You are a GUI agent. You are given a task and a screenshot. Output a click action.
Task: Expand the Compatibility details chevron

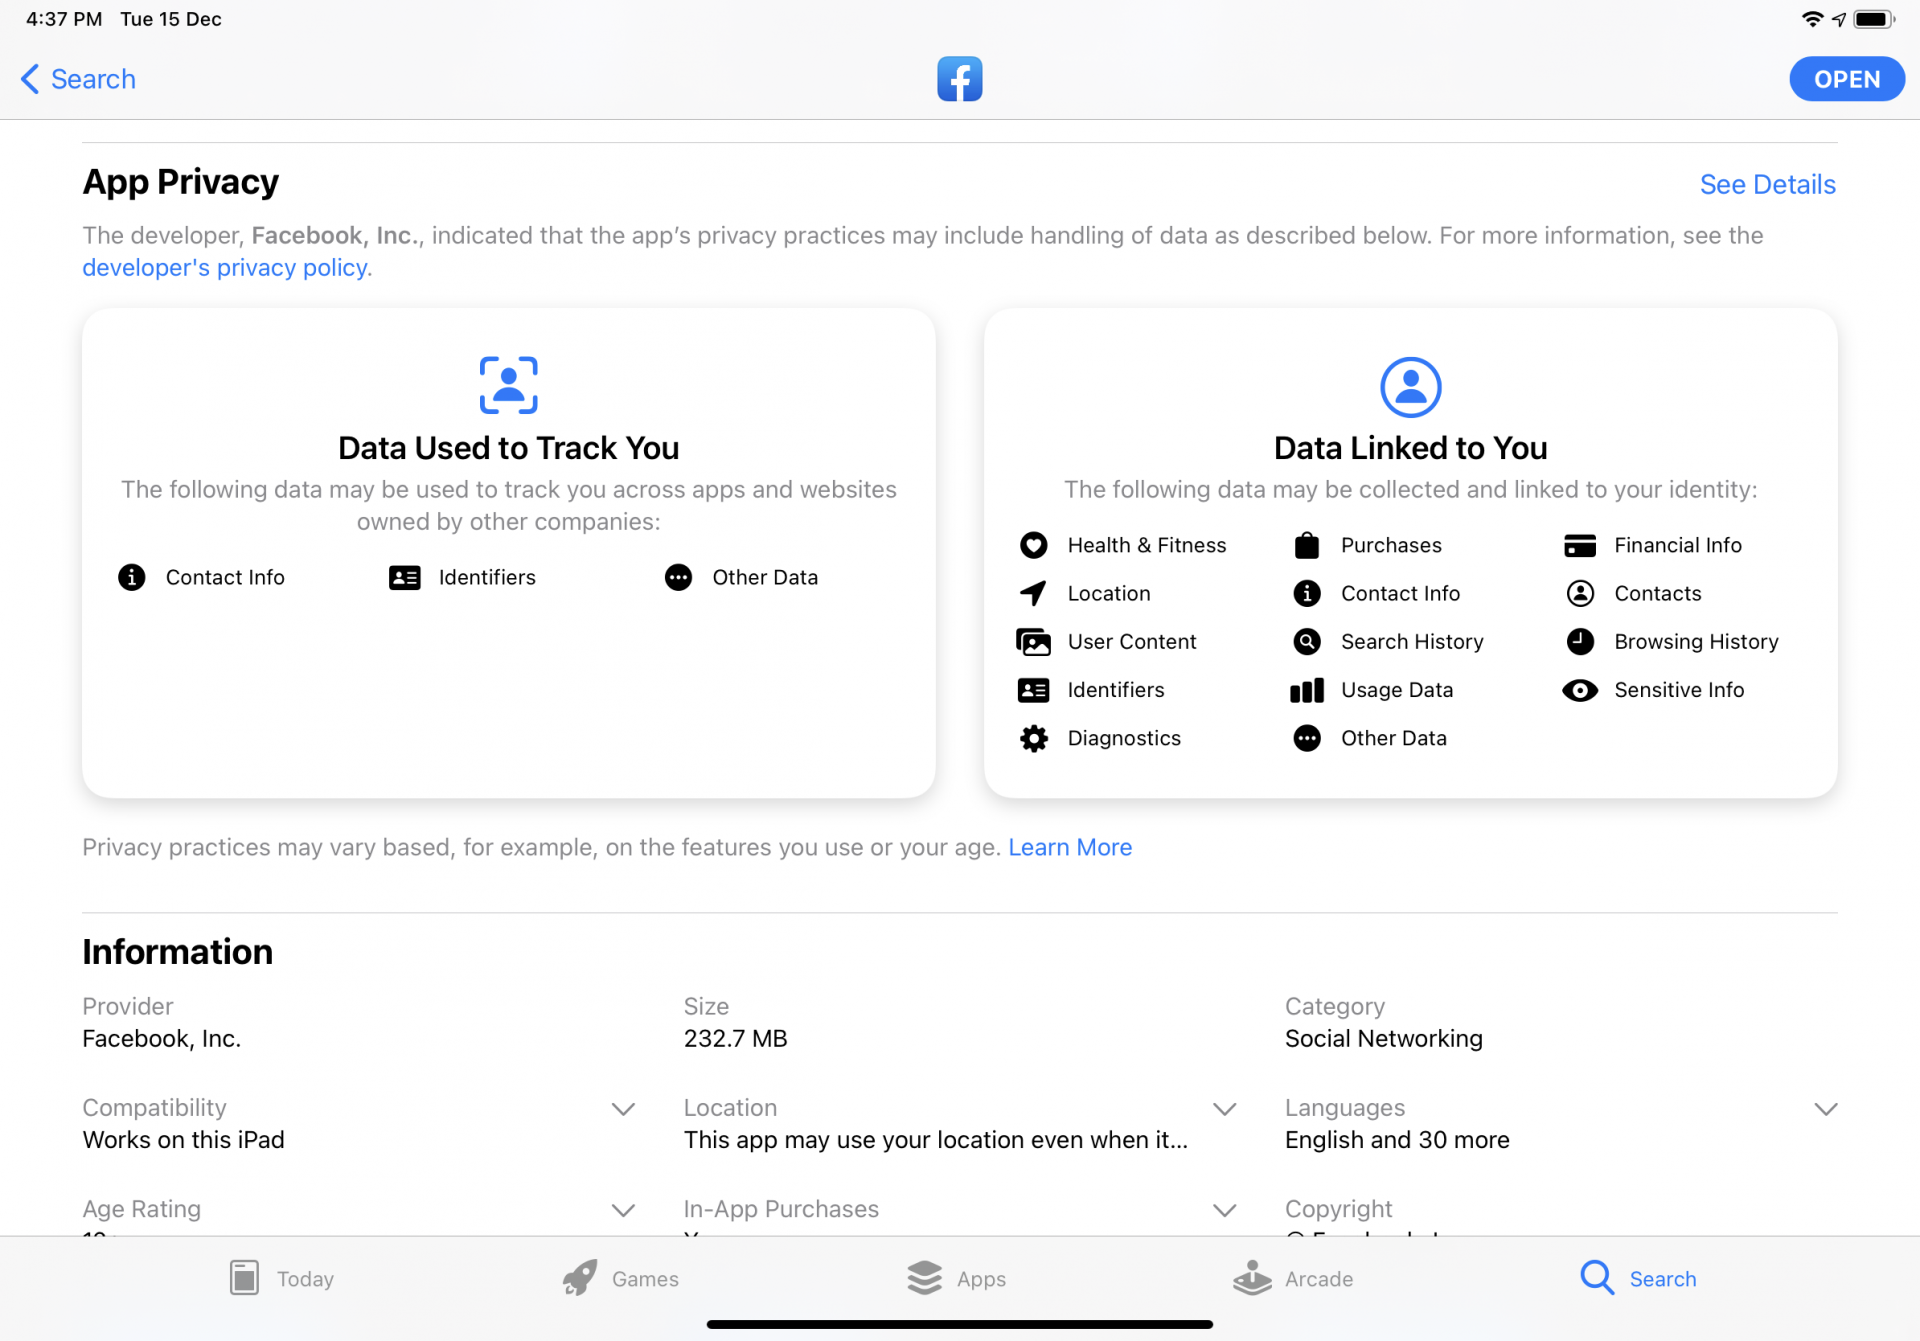622,1109
